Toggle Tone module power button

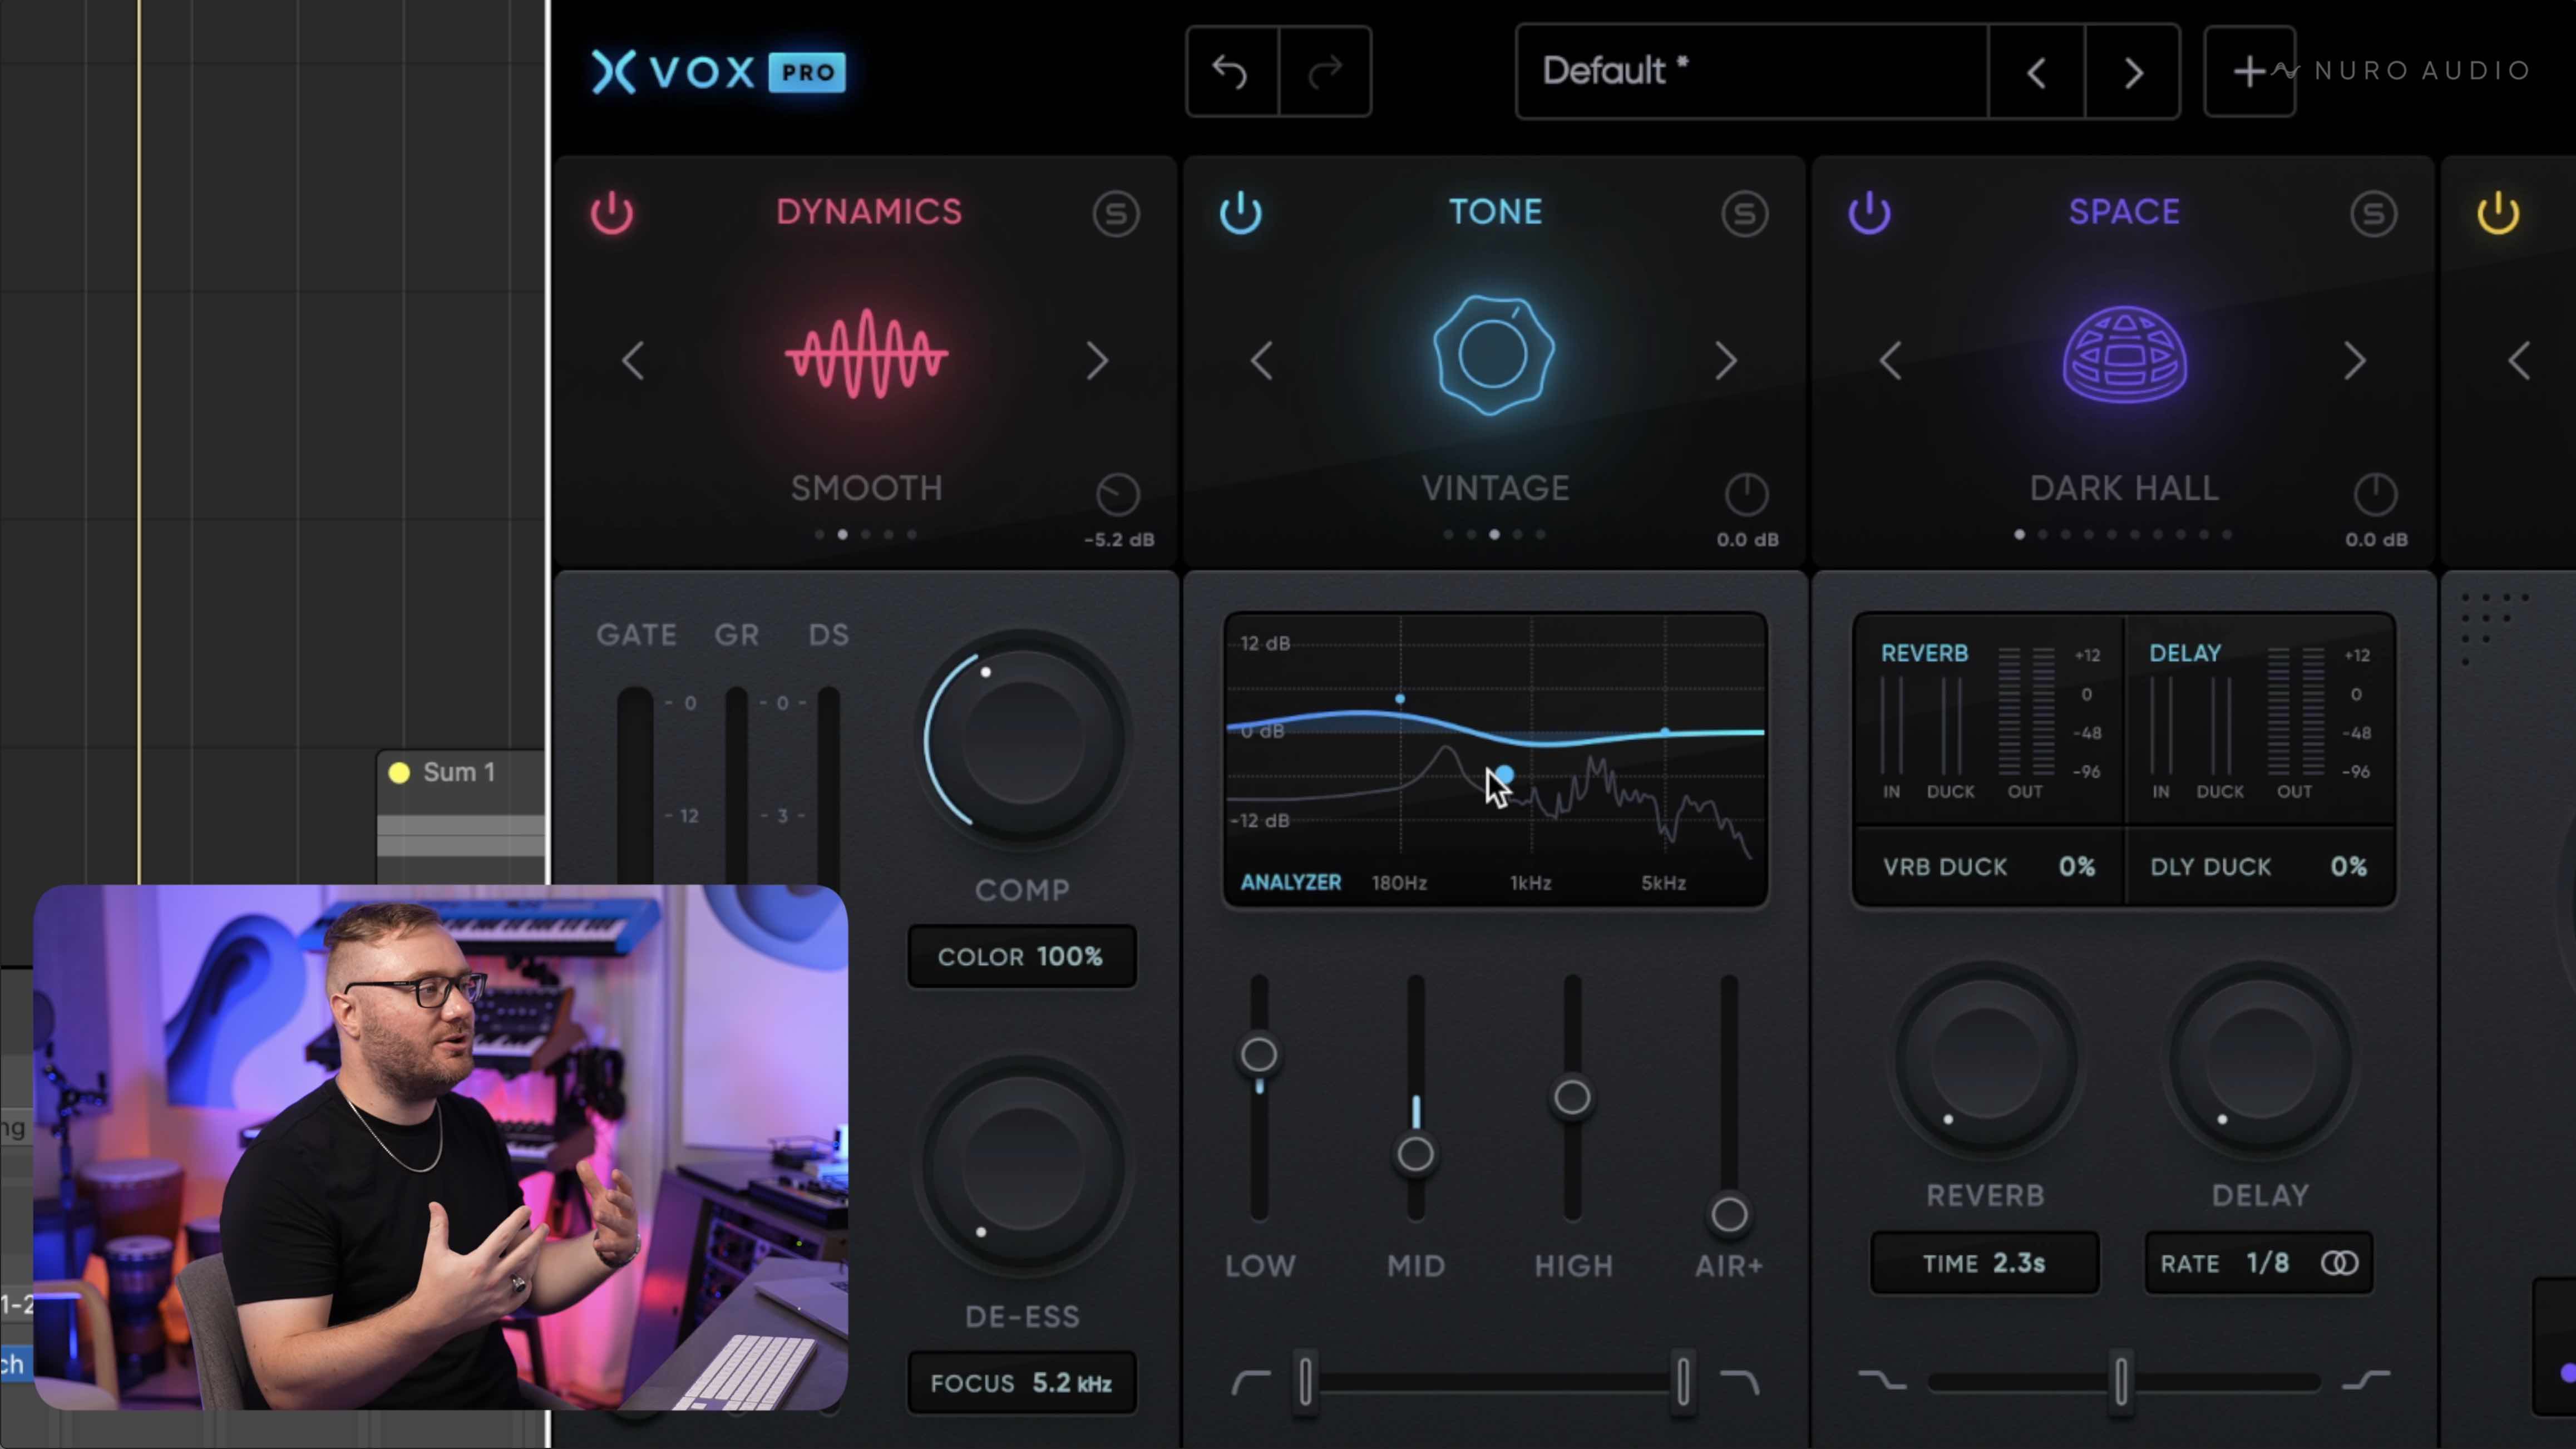coord(1241,213)
